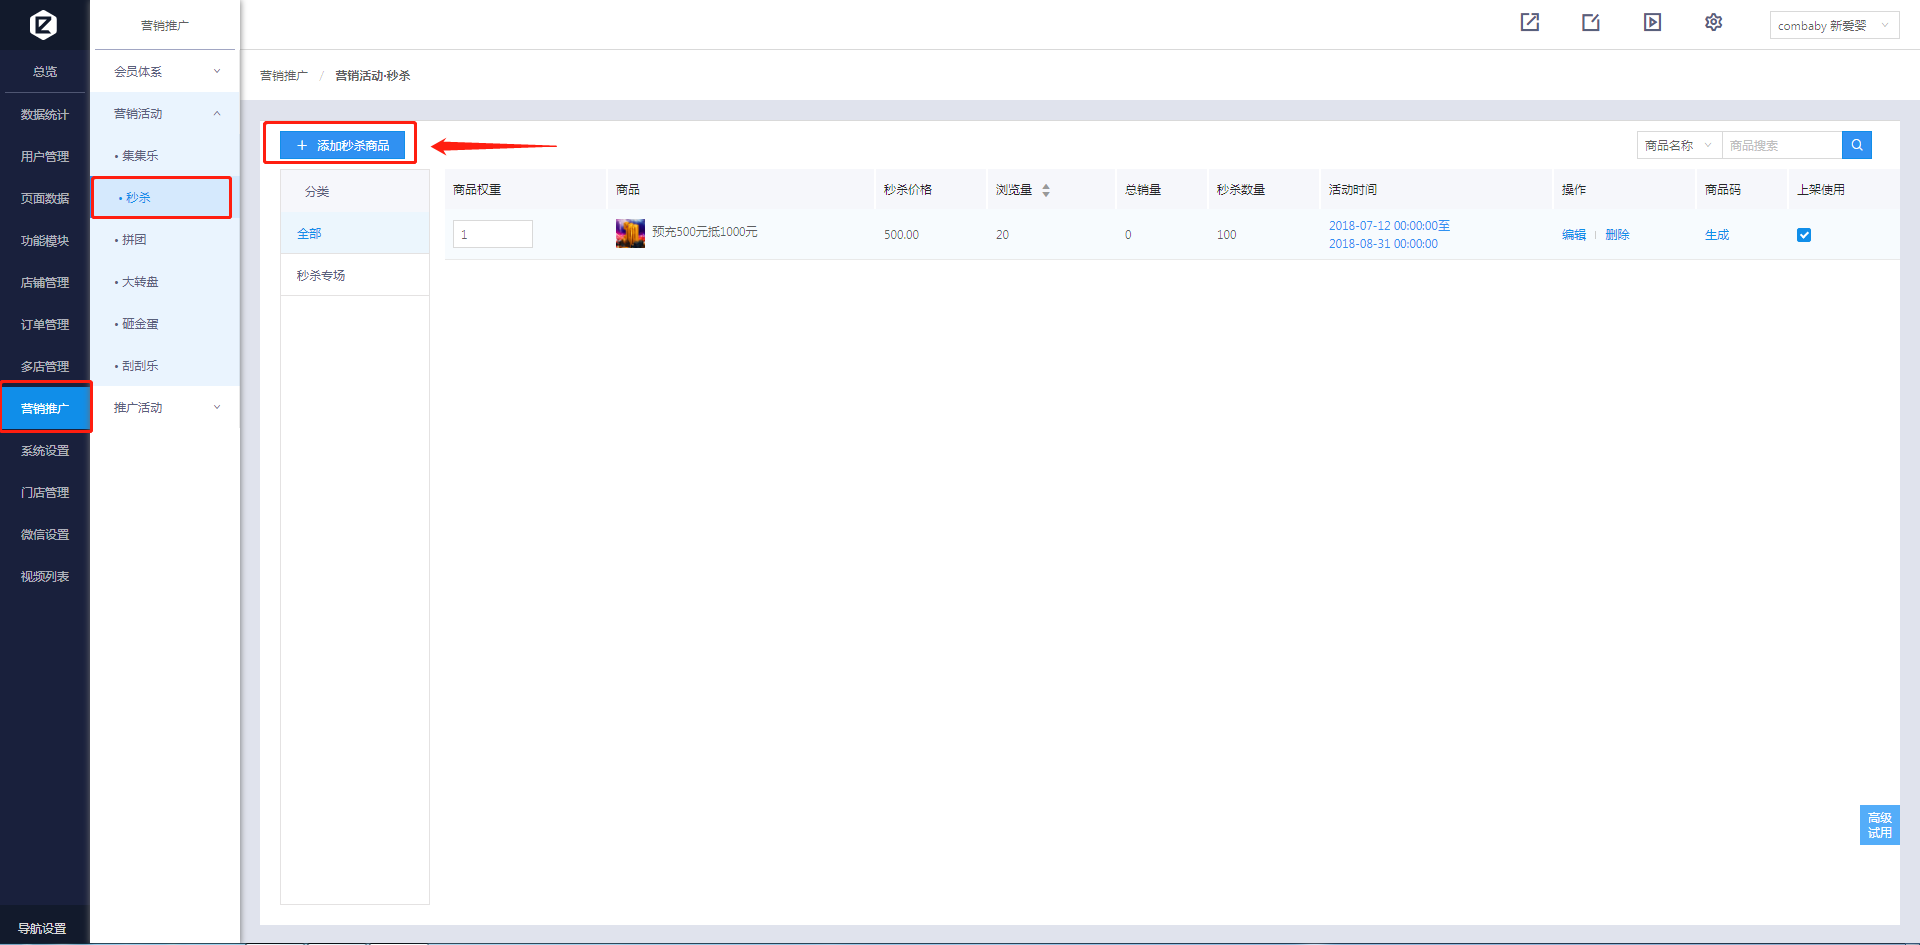Click the 添加秒杀商品 button
Screen dimensions: 1920x945
pyautogui.click(x=342, y=145)
